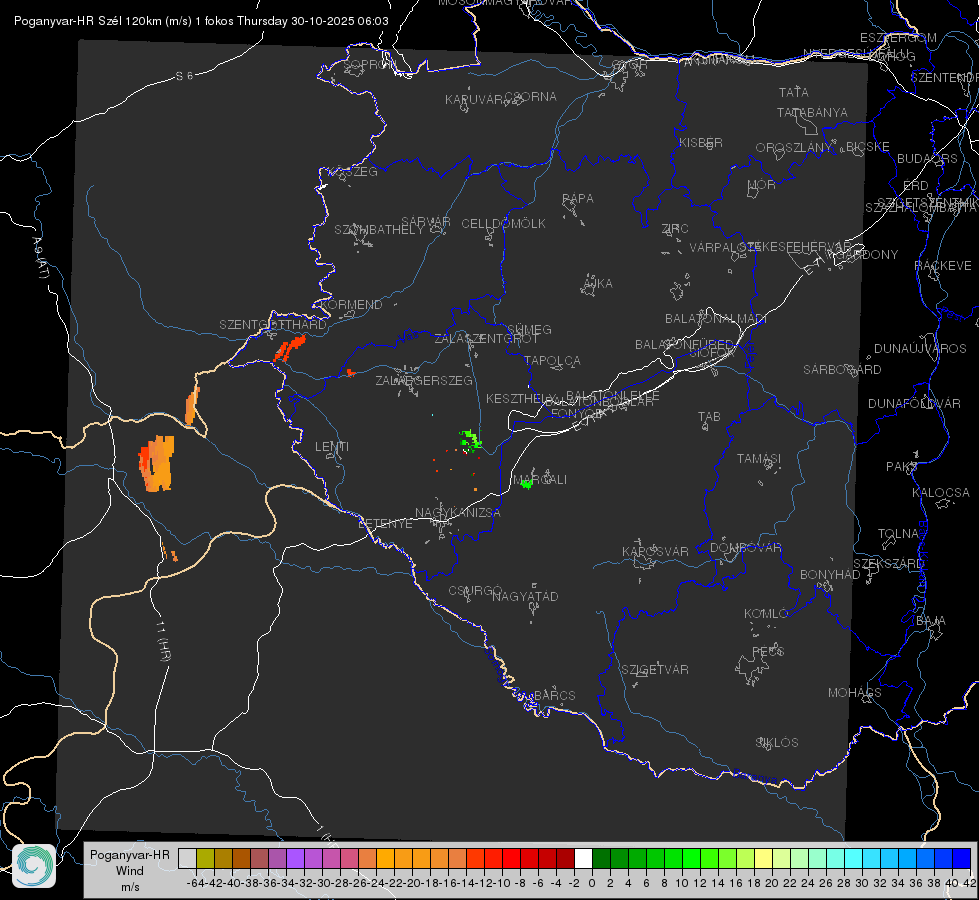Click the KAPOSVÁR city label
This screenshot has height=900, width=979.
click(656, 551)
